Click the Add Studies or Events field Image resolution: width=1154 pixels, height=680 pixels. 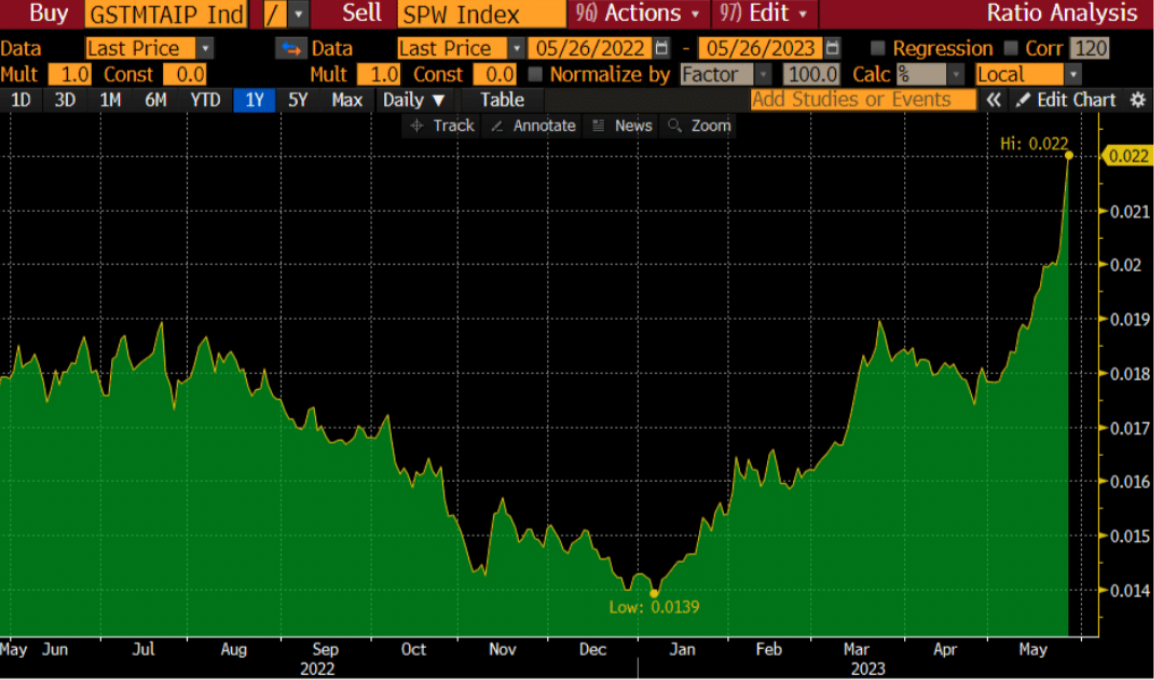tap(863, 100)
